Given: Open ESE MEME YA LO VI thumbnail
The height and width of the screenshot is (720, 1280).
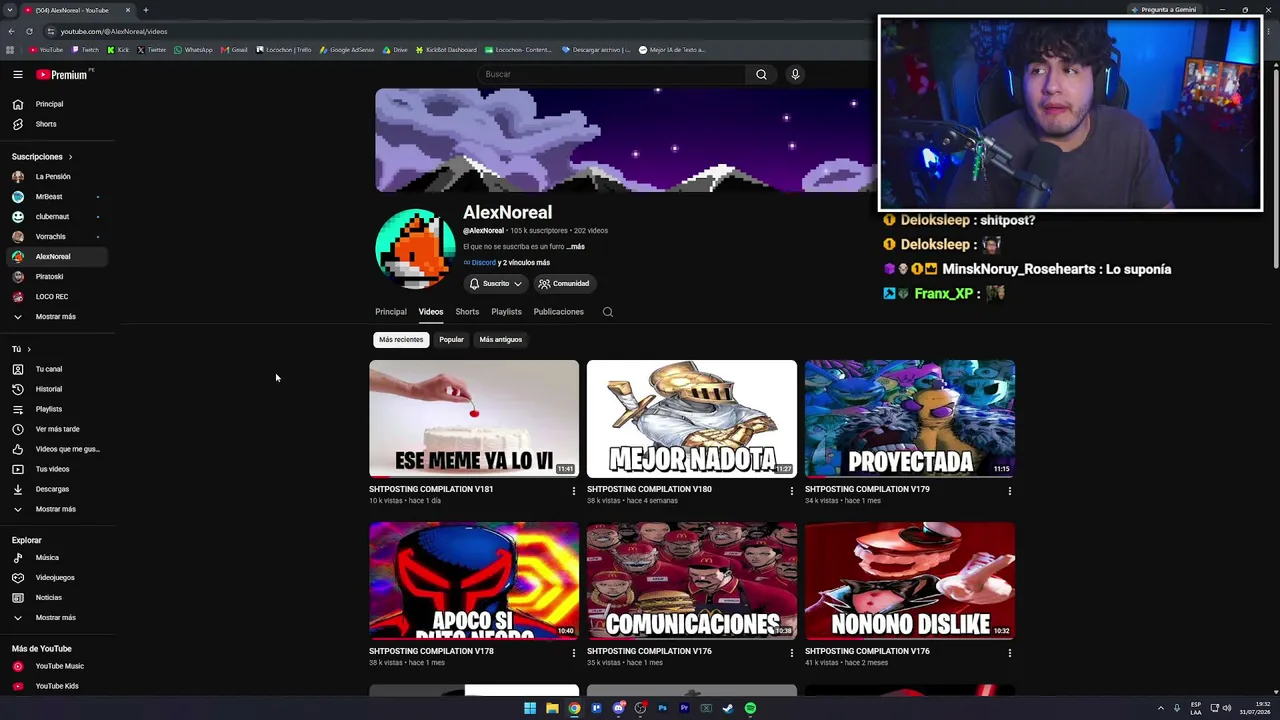Looking at the screenshot, I should [474, 419].
